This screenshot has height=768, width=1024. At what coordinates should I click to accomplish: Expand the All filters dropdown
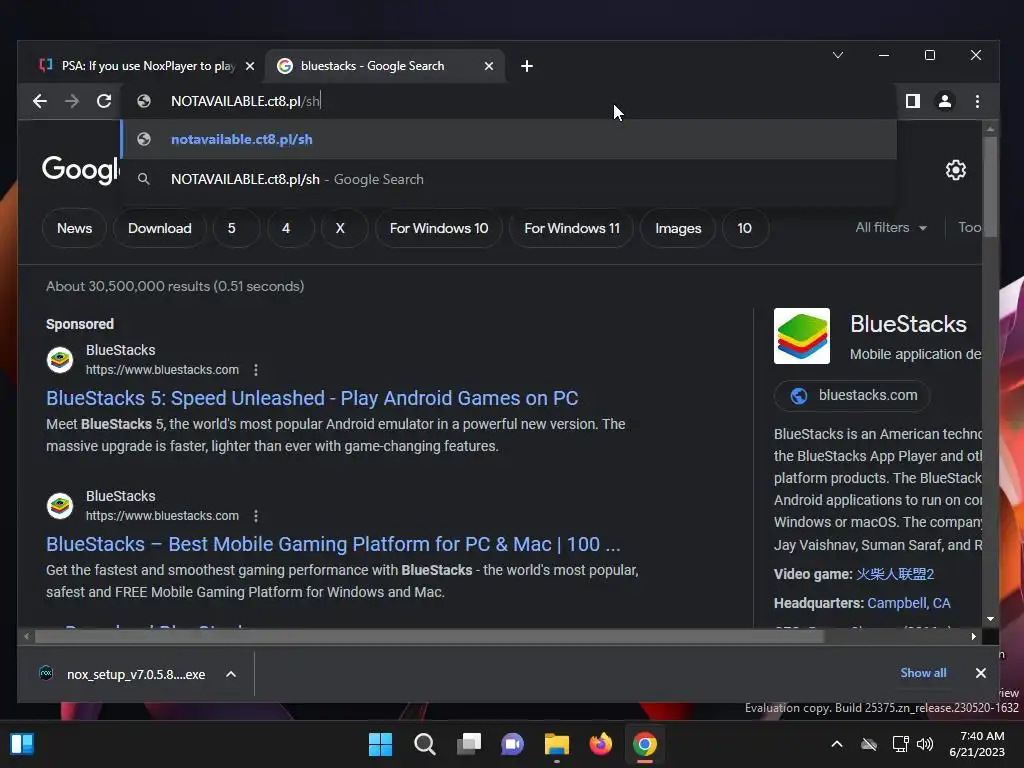click(x=891, y=227)
